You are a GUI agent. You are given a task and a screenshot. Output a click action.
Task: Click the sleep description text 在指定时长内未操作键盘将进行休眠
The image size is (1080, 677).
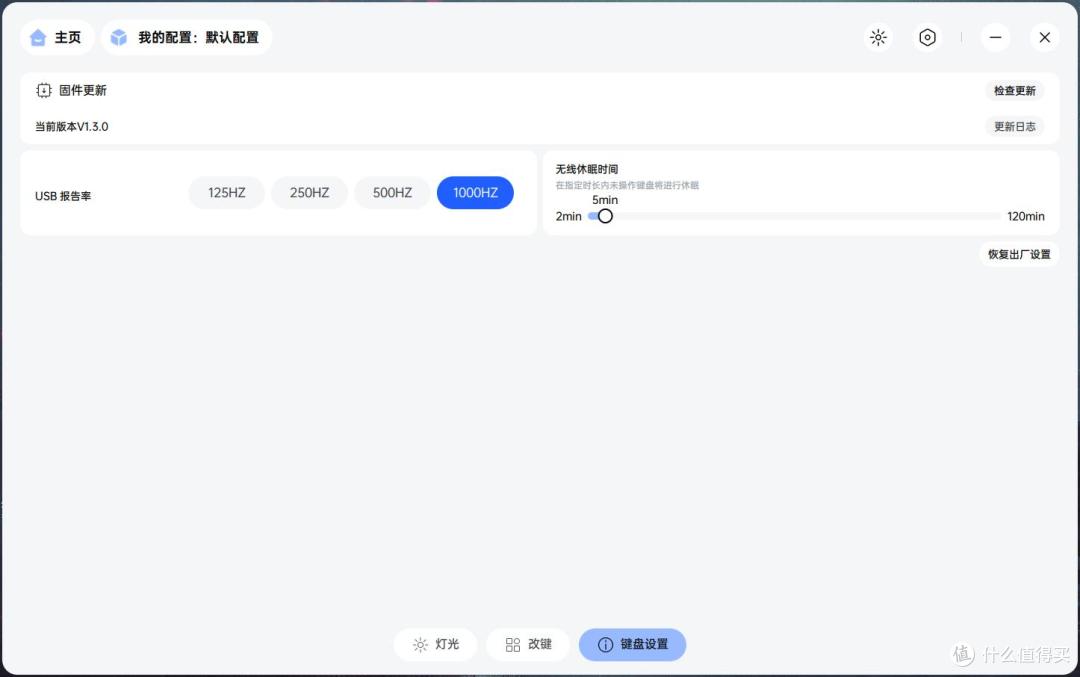(x=627, y=185)
